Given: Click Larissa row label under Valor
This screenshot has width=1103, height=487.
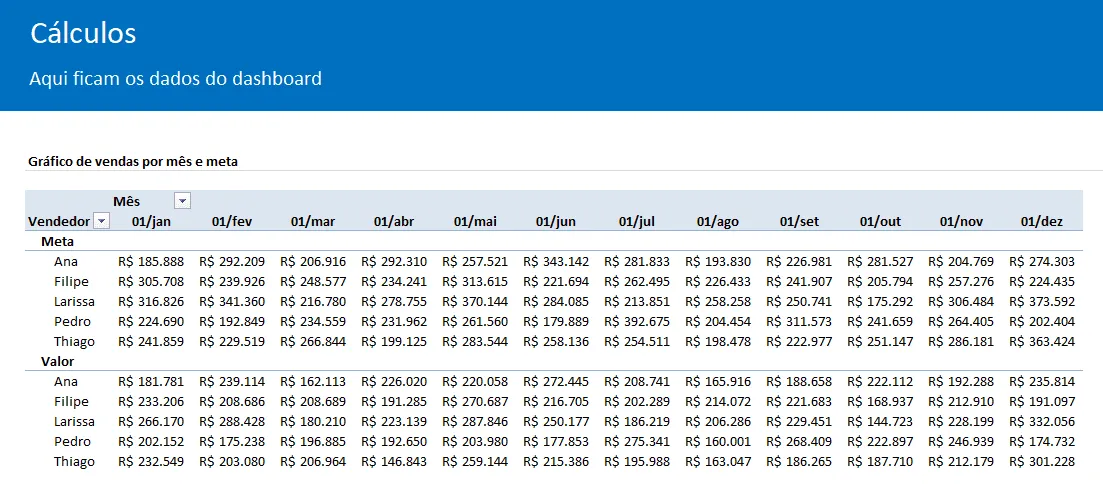Looking at the screenshot, I should click(75, 422).
